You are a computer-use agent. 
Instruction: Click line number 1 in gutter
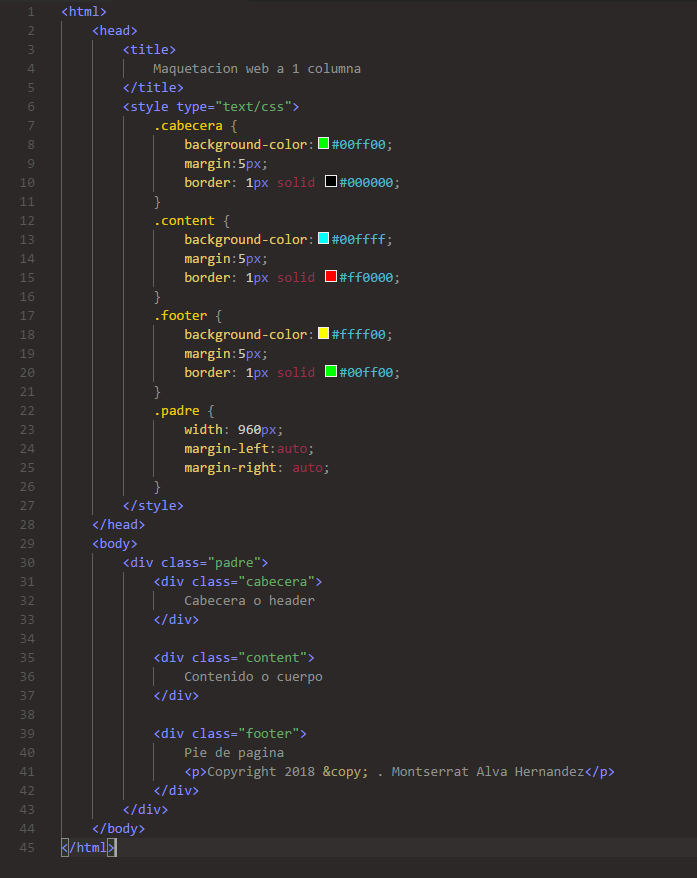[31, 12]
